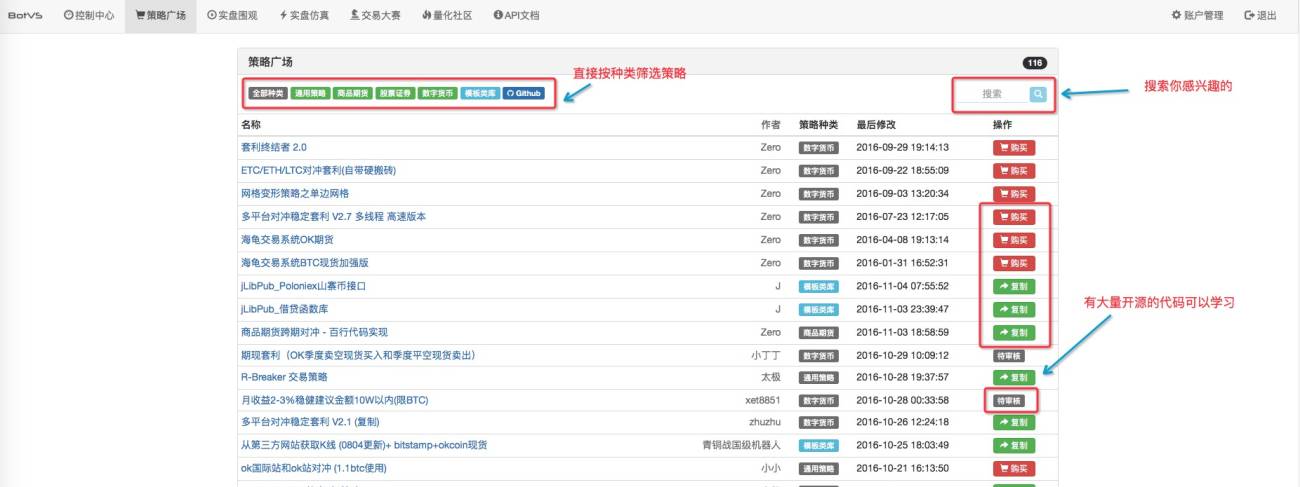Click 待审核 badge for 期现套利 row

1009,355
